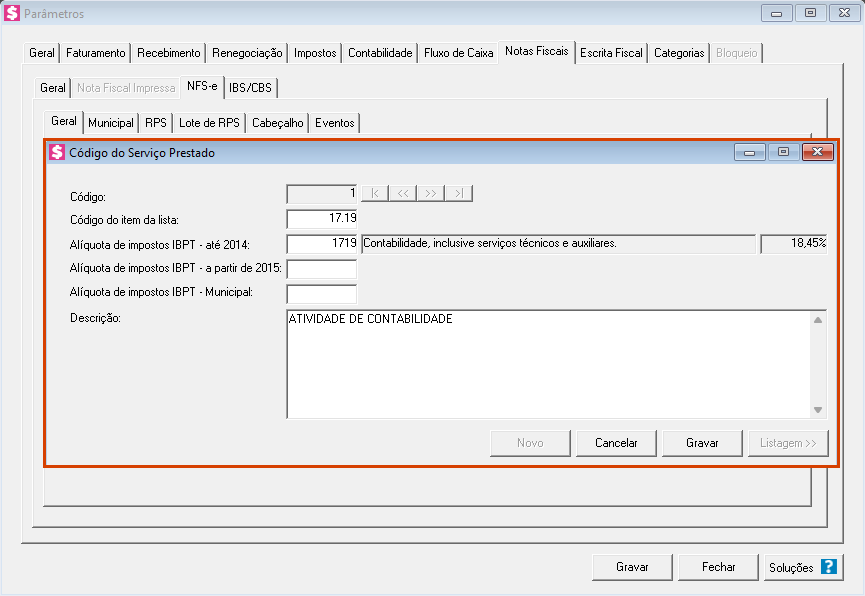Open the Impostos tab
This screenshot has width=865, height=596.
coord(315,53)
